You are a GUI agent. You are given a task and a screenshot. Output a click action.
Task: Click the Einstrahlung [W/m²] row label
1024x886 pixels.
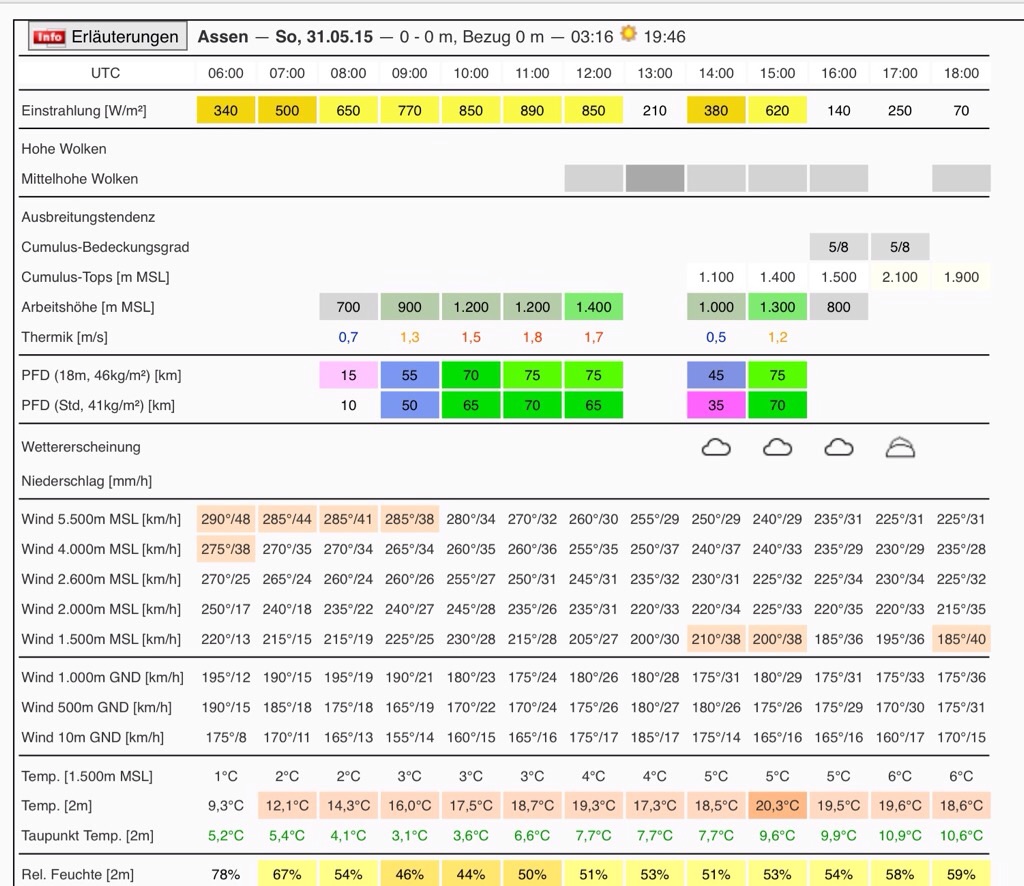[84, 110]
